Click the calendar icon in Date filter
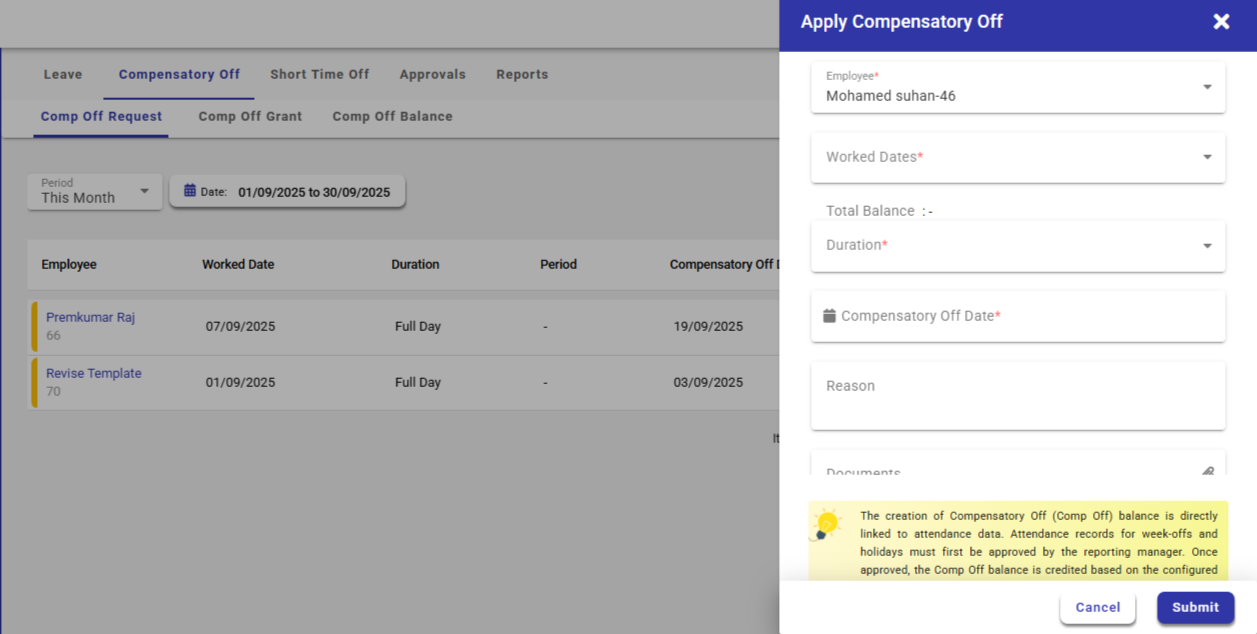The image size is (1257, 634). click(190, 191)
